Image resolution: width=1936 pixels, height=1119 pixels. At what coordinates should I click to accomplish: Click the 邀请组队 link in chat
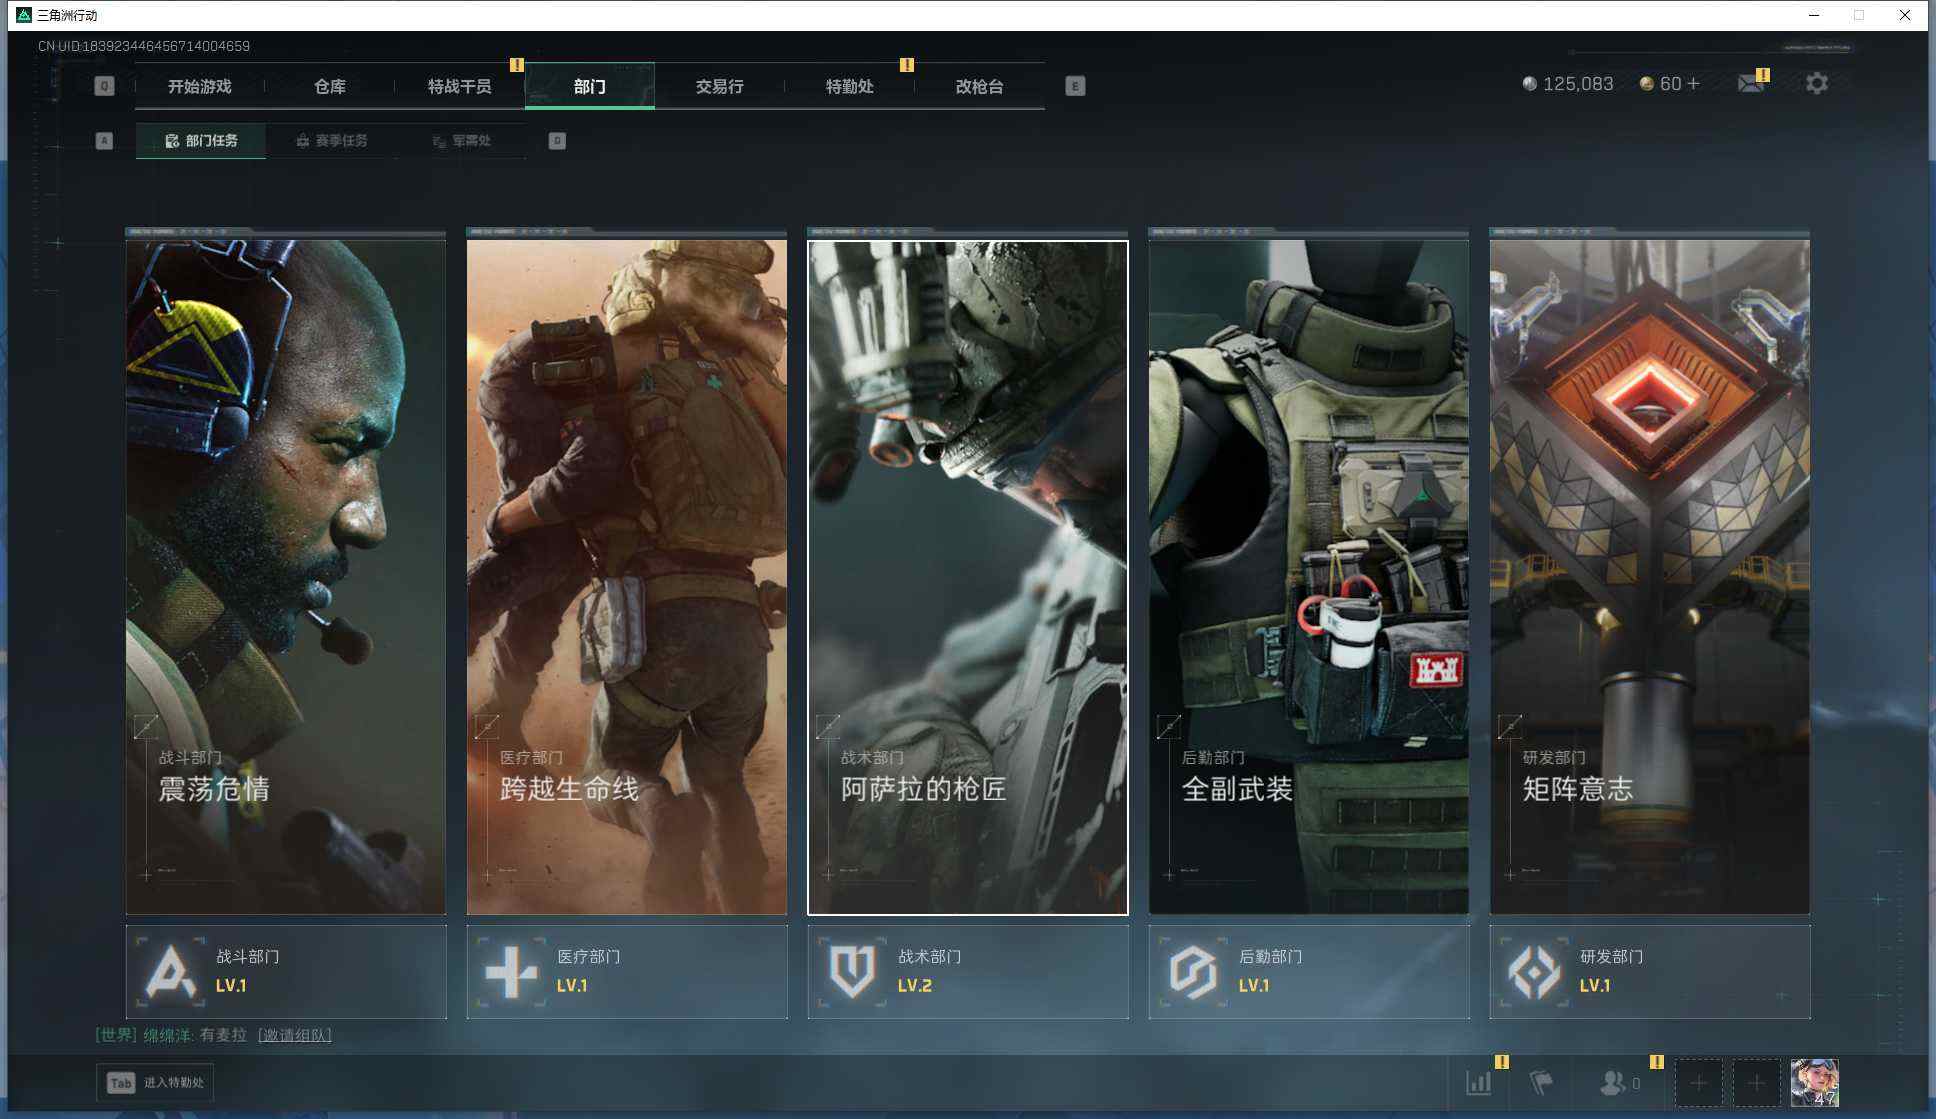[295, 1035]
